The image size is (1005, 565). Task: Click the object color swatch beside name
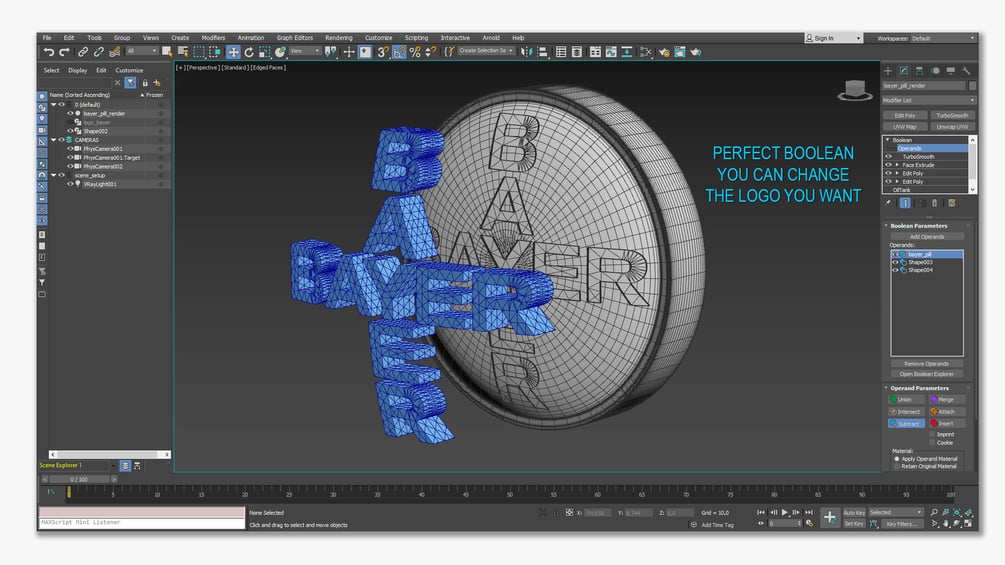pos(972,86)
